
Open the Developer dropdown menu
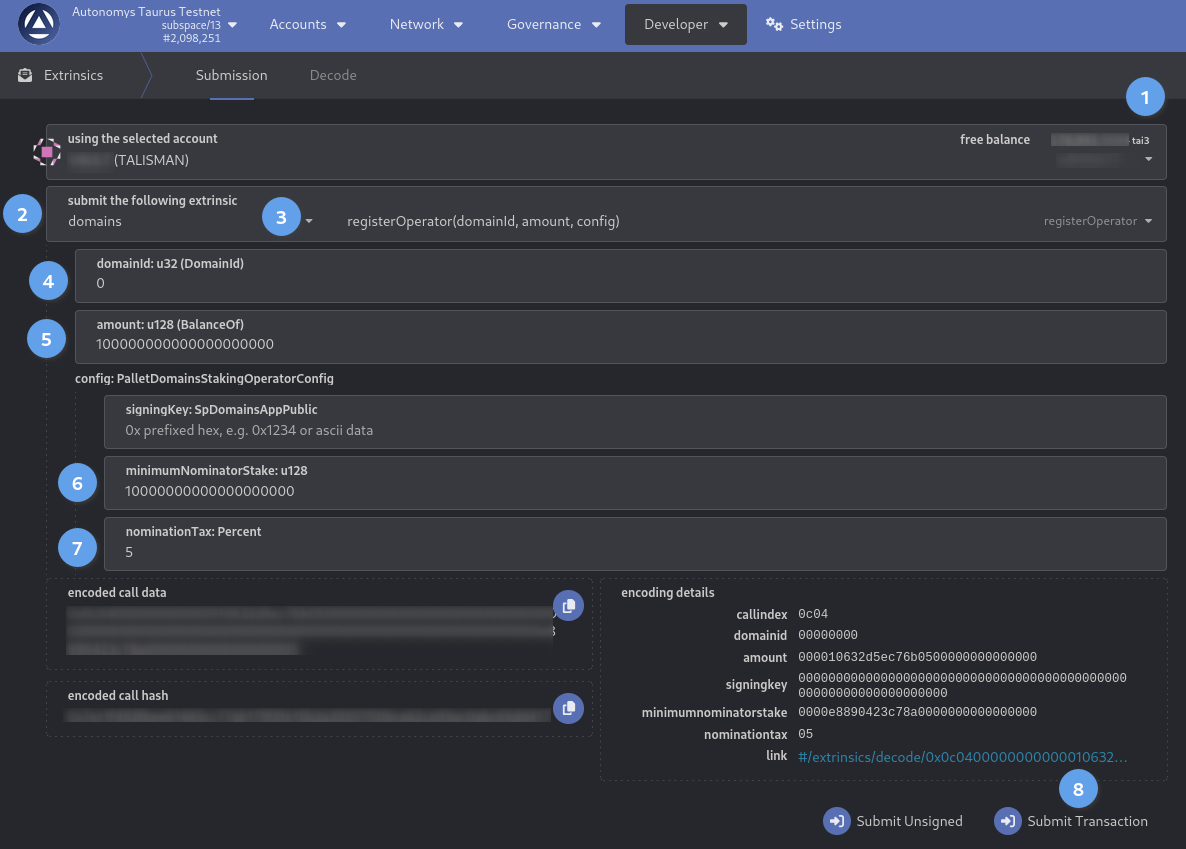(686, 24)
